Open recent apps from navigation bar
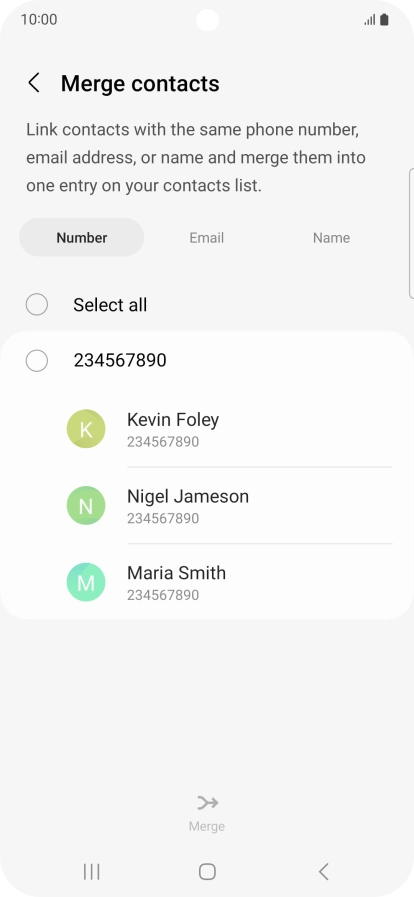This screenshot has height=897, width=414. (91, 872)
